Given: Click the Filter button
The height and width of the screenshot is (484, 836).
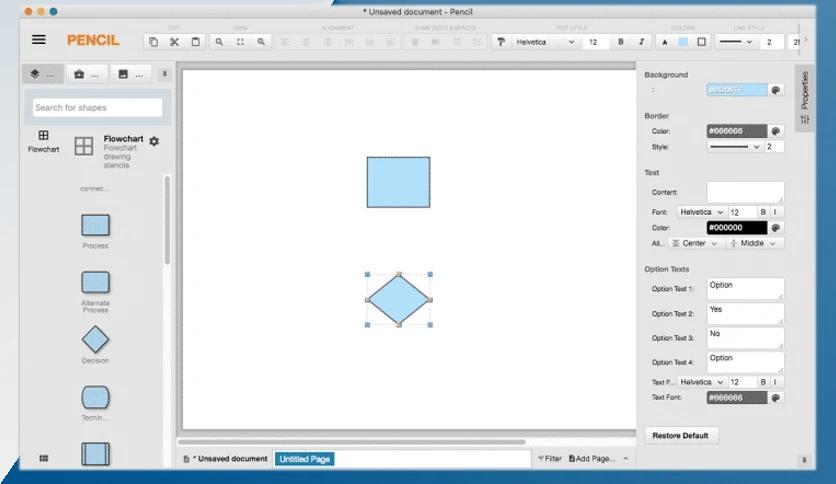Looking at the screenshot, I should pyautogui.click(x=550, y=458).
